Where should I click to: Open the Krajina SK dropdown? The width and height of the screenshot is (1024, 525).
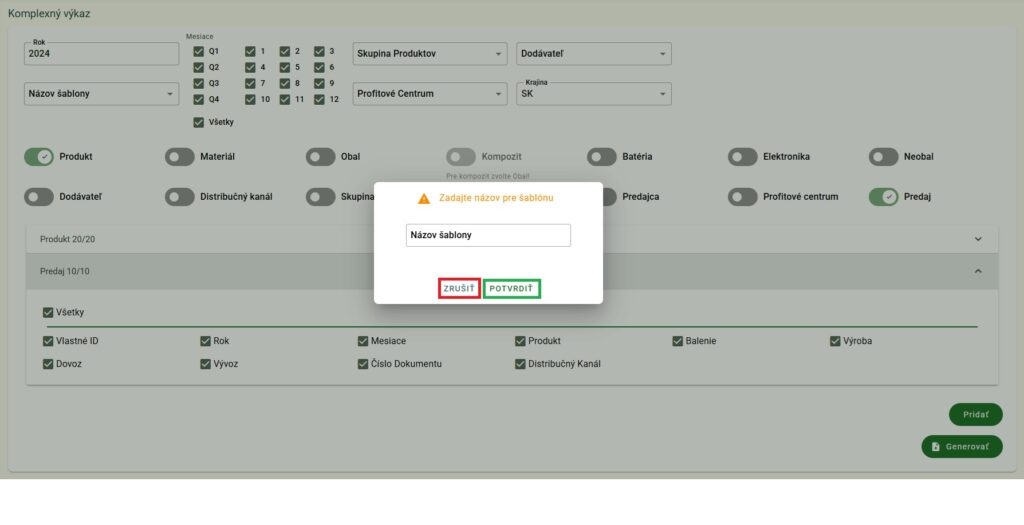[594, 94]
